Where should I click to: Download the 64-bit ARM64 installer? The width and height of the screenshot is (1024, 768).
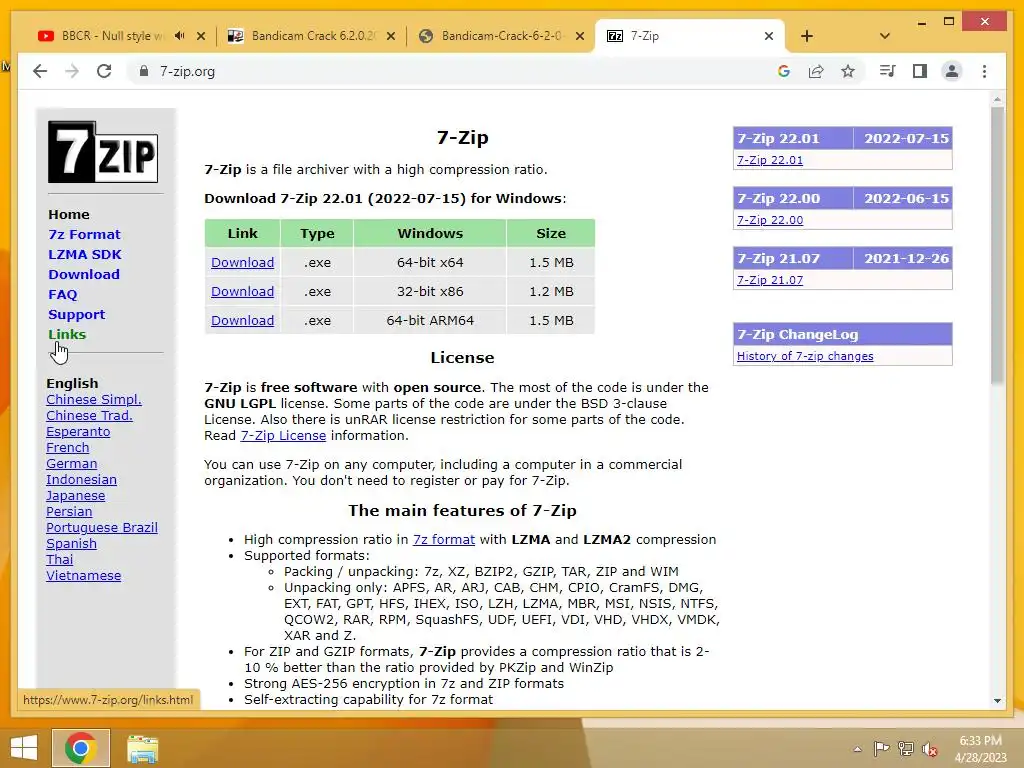coord(242,321)
